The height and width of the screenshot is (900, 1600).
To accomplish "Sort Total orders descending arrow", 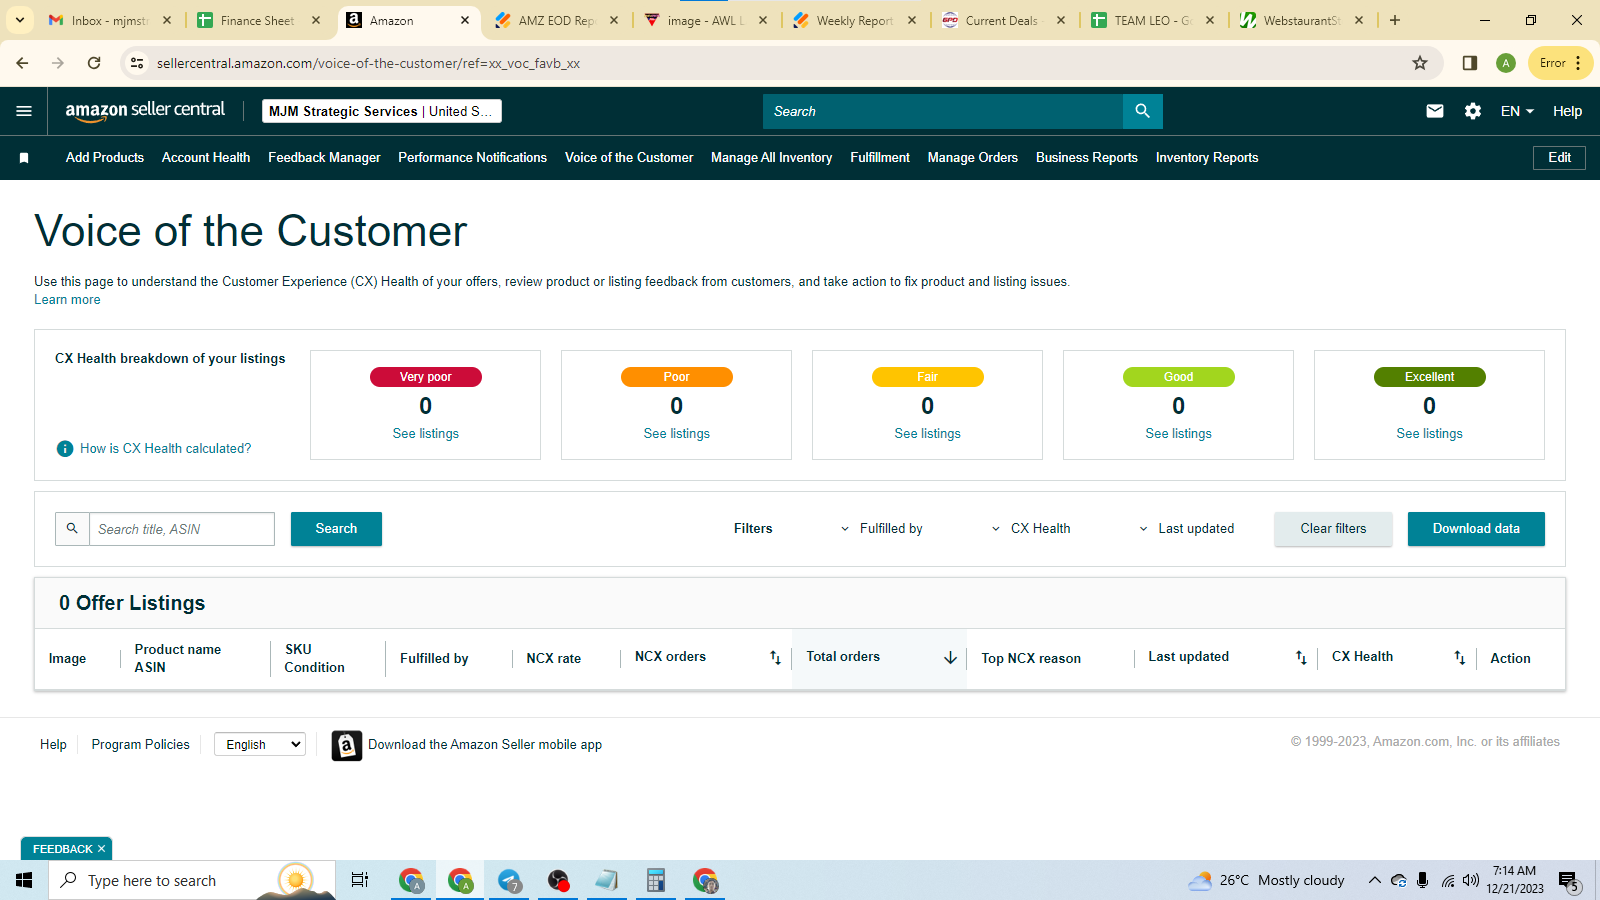I will click(950, 658).
